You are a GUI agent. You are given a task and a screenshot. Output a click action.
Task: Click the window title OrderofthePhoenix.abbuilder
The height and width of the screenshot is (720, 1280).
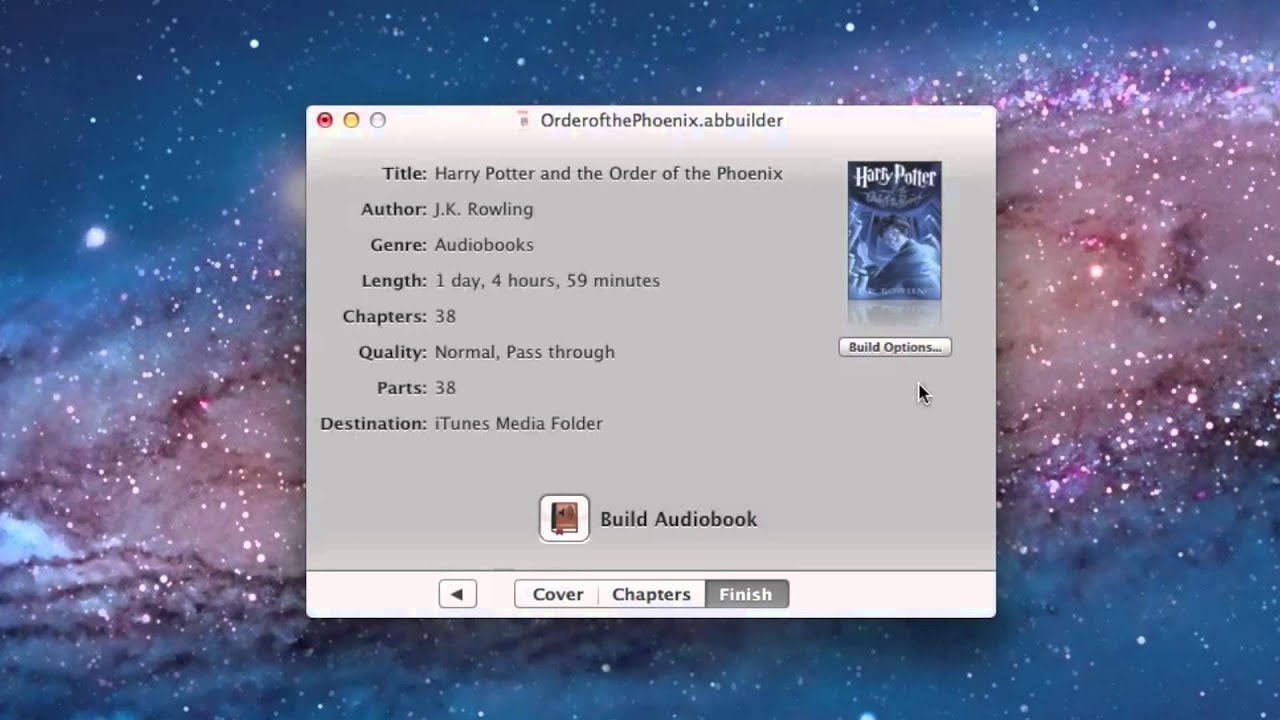pos(661,120)
